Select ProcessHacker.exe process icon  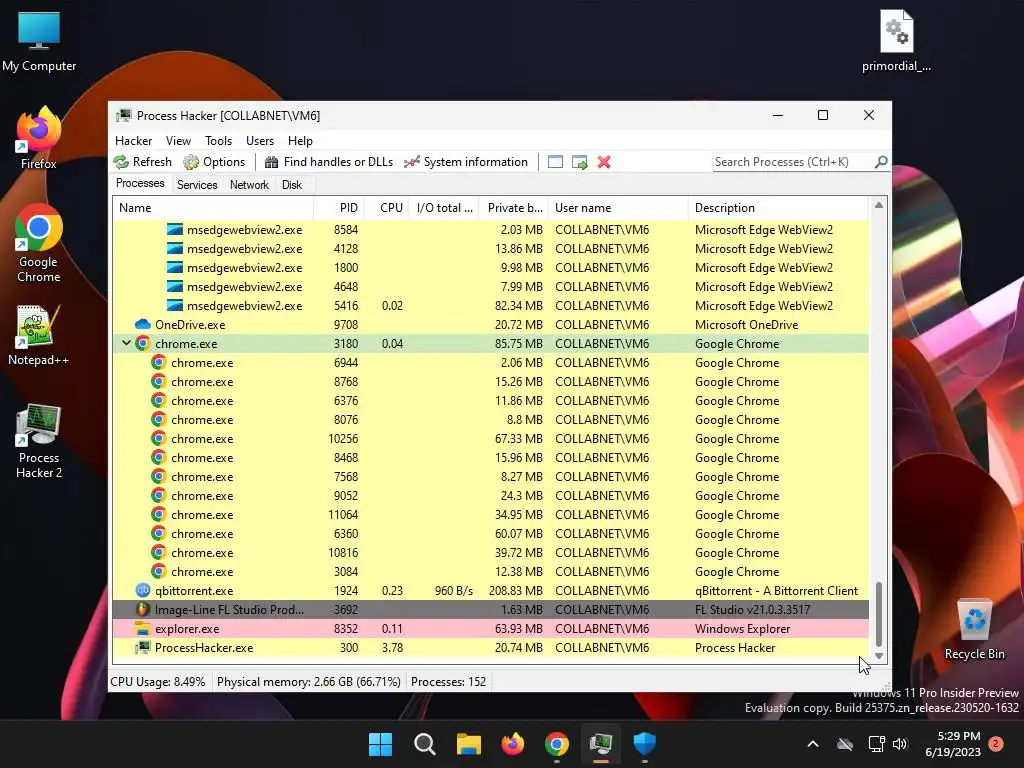pos(142,647)
